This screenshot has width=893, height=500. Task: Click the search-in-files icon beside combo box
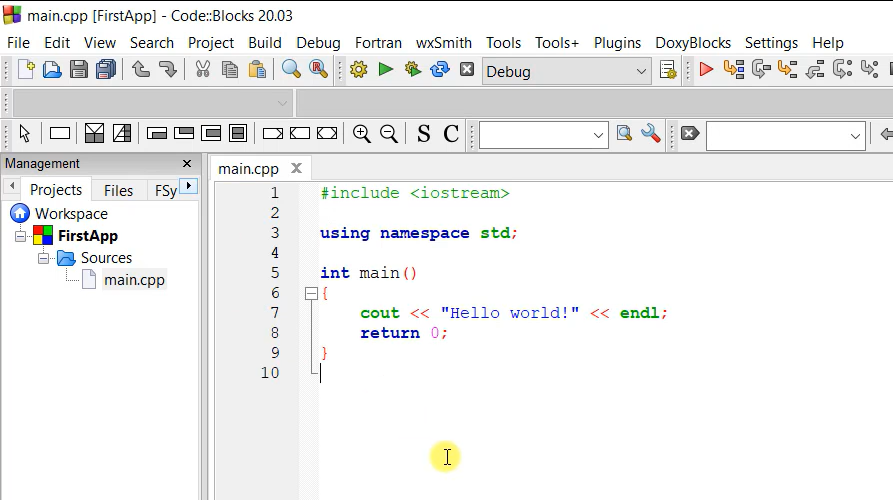pyautogui.click(x=624, y=134)
